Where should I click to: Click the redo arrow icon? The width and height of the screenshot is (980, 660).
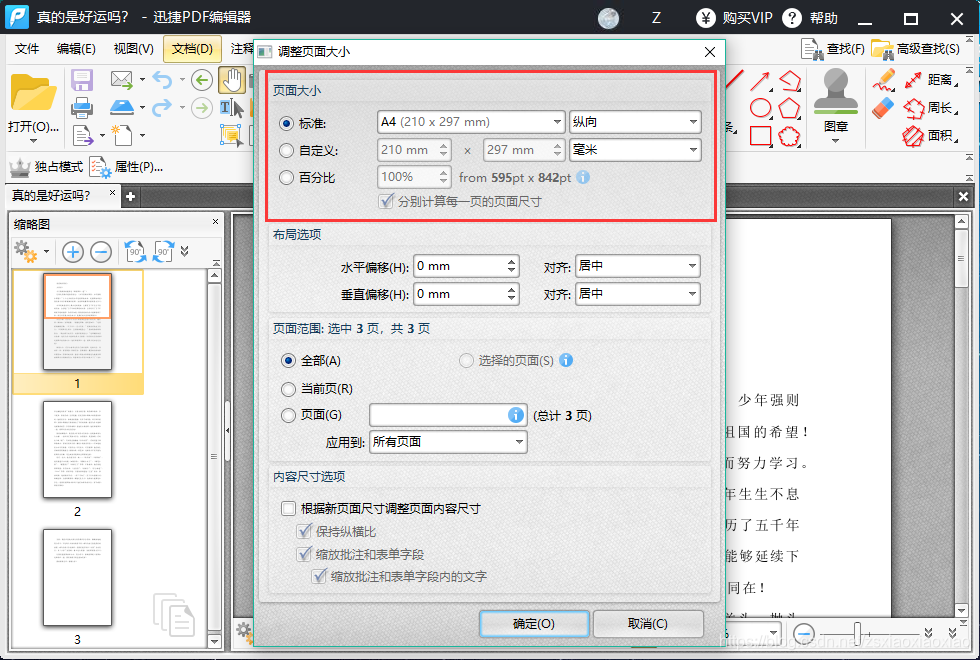tap(162, 108)
